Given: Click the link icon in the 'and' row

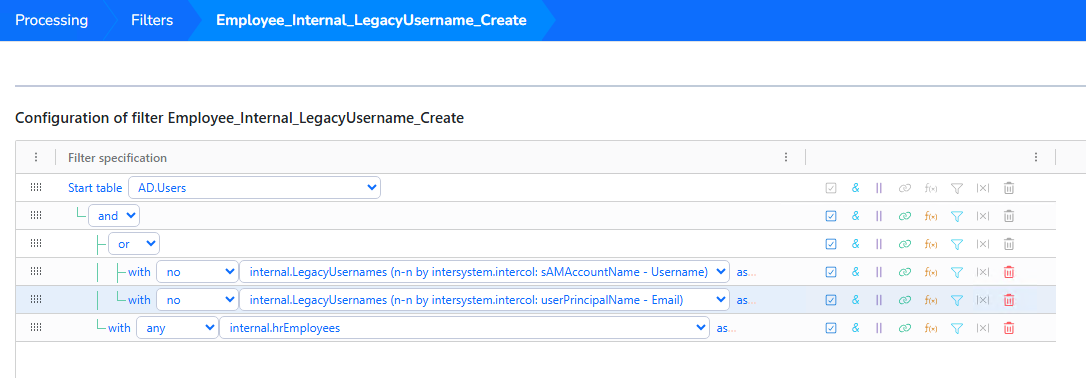Looking at the screenshot, I should point(904,216).
